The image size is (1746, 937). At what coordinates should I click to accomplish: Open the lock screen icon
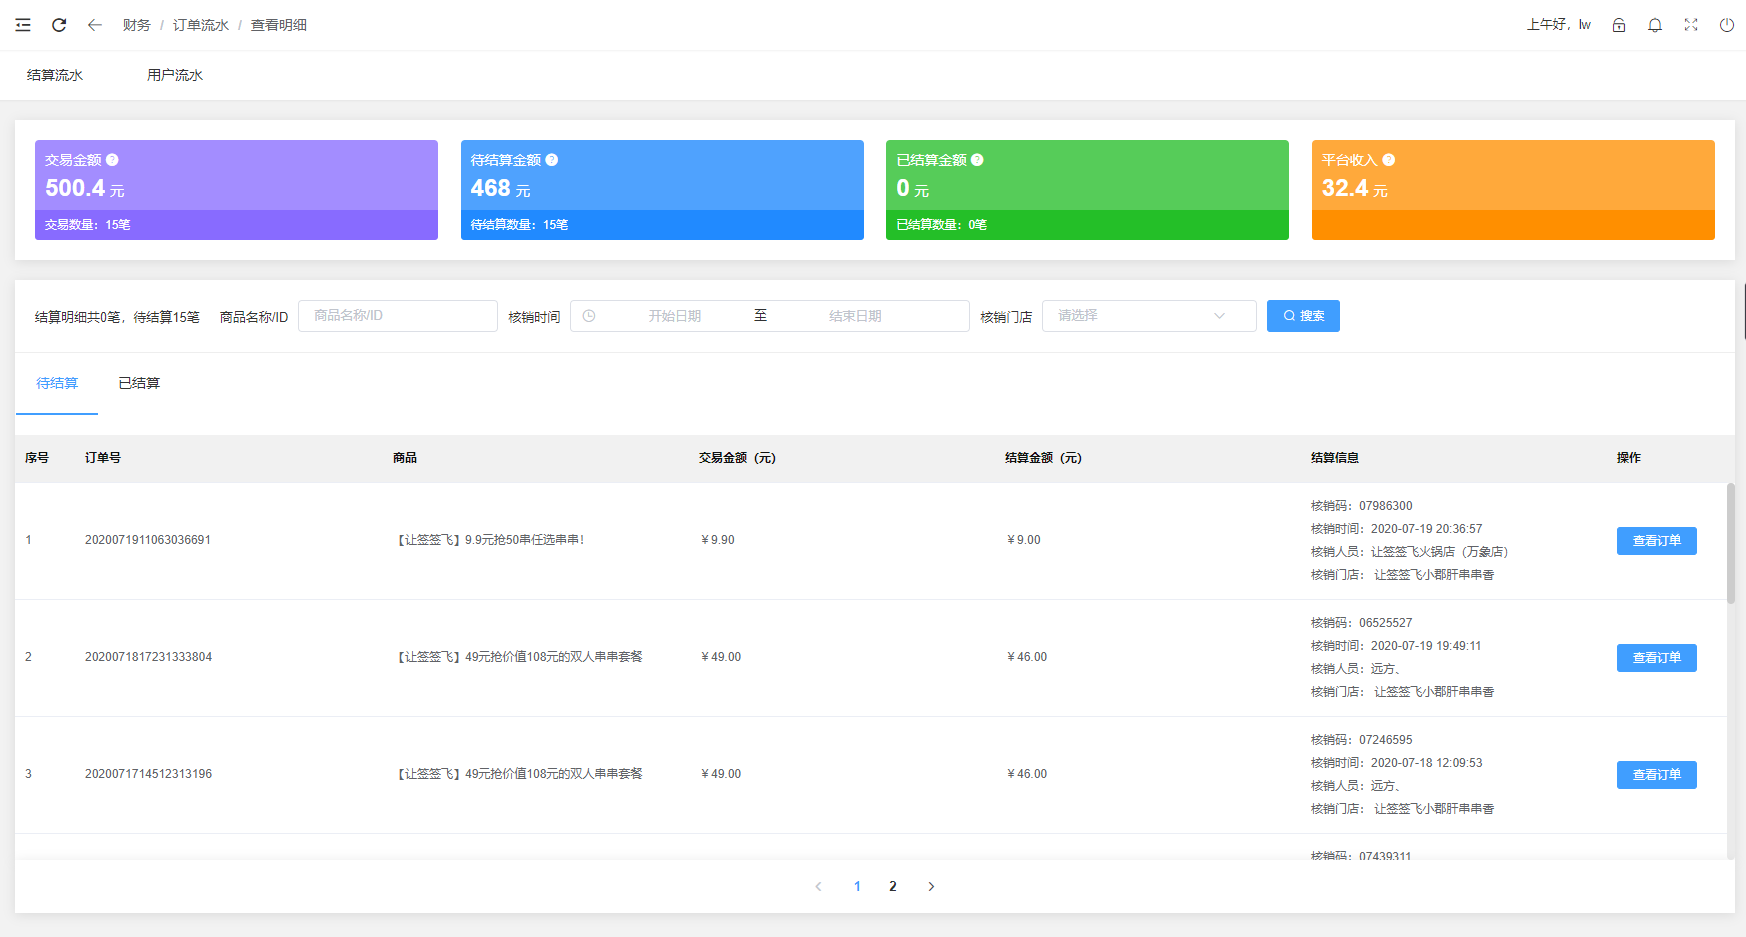pyautogui.click(x=1619, y=25)
